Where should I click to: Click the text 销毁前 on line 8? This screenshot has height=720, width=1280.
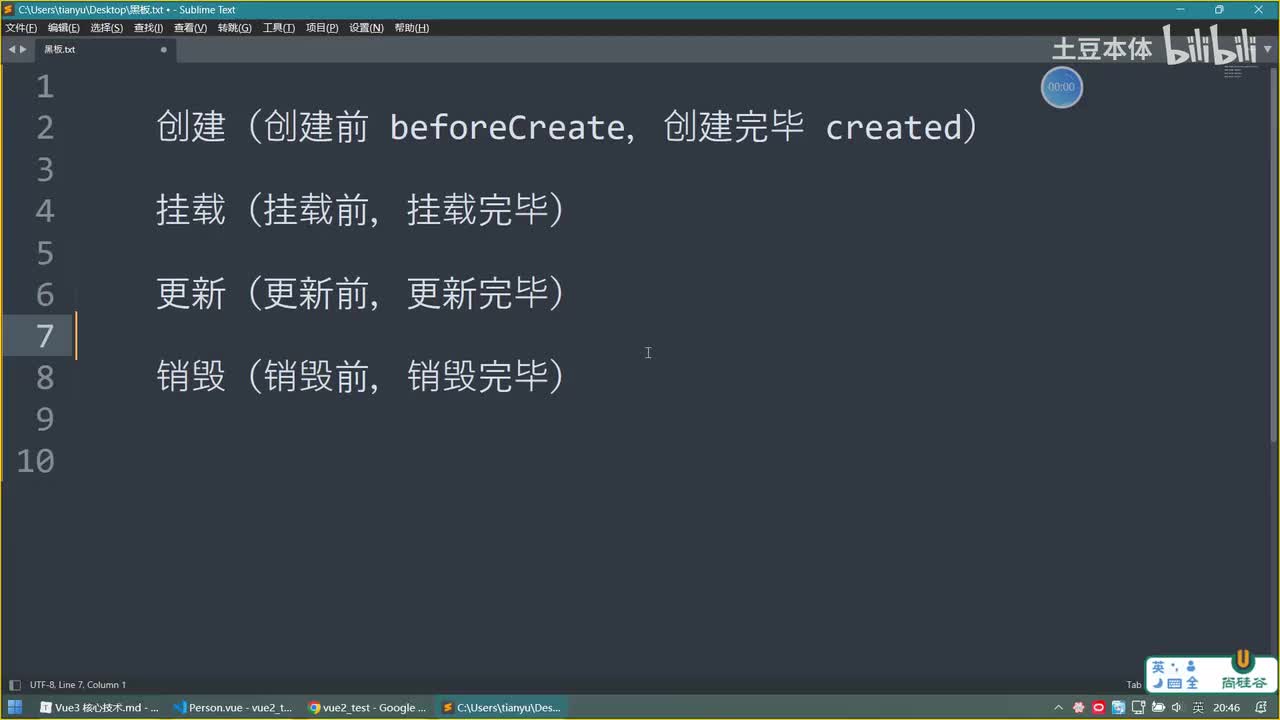[316, 377]
